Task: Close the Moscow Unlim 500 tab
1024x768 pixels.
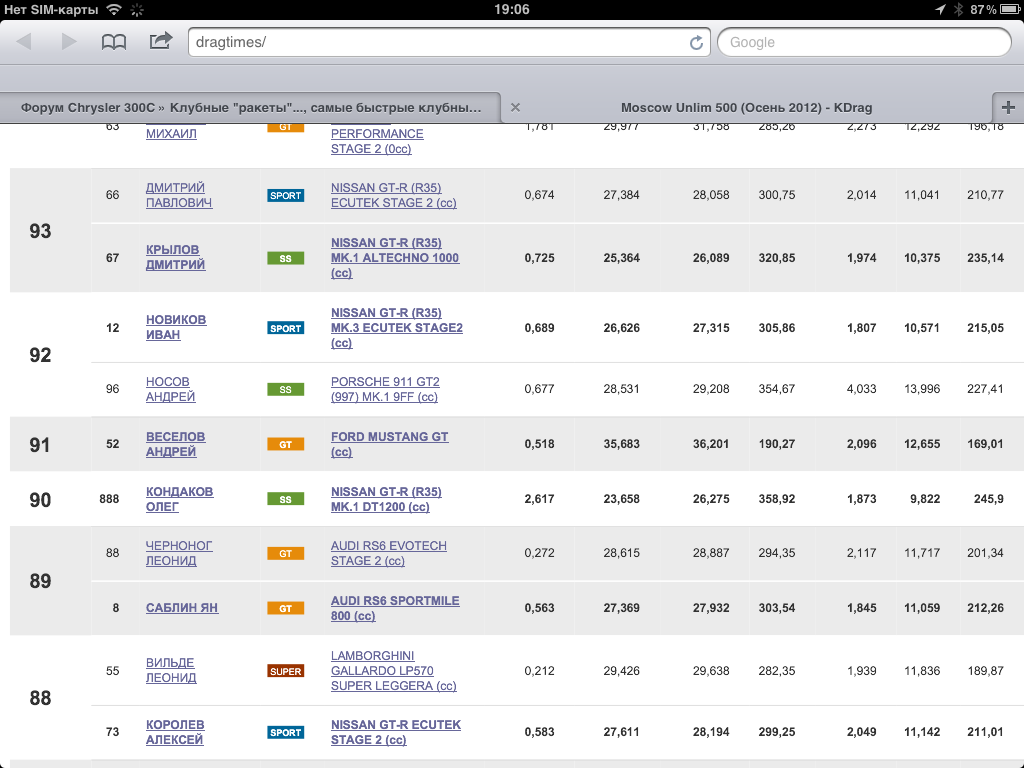Action: point(515,107)
